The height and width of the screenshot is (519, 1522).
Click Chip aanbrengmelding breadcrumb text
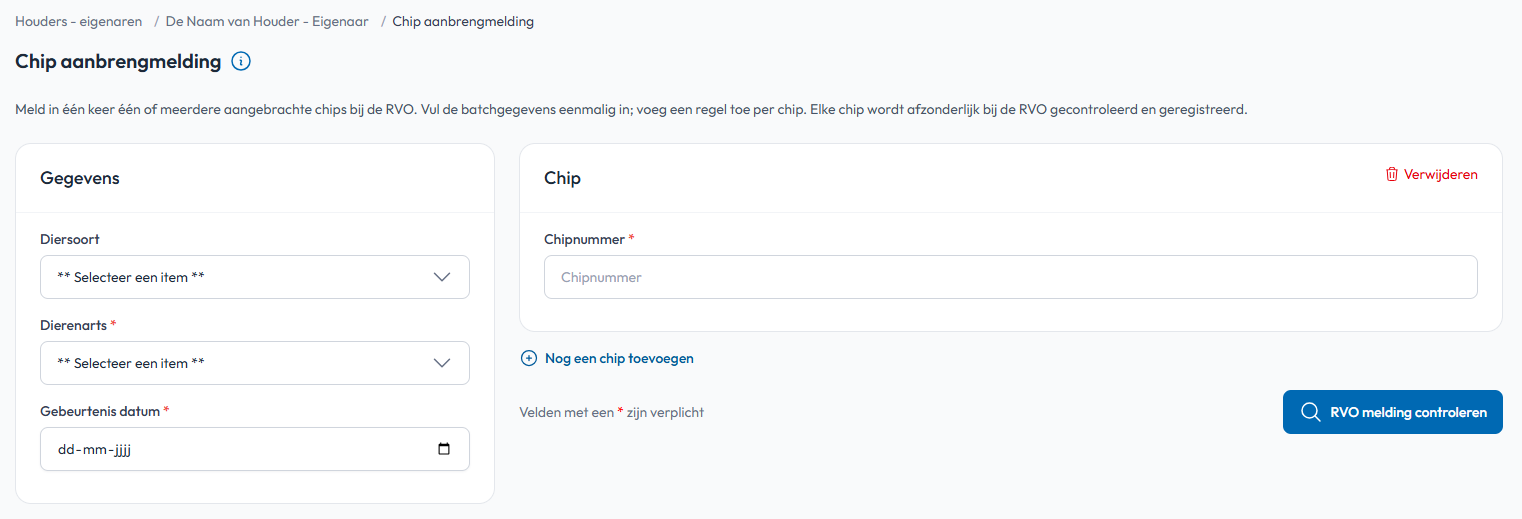pos(463,21)
